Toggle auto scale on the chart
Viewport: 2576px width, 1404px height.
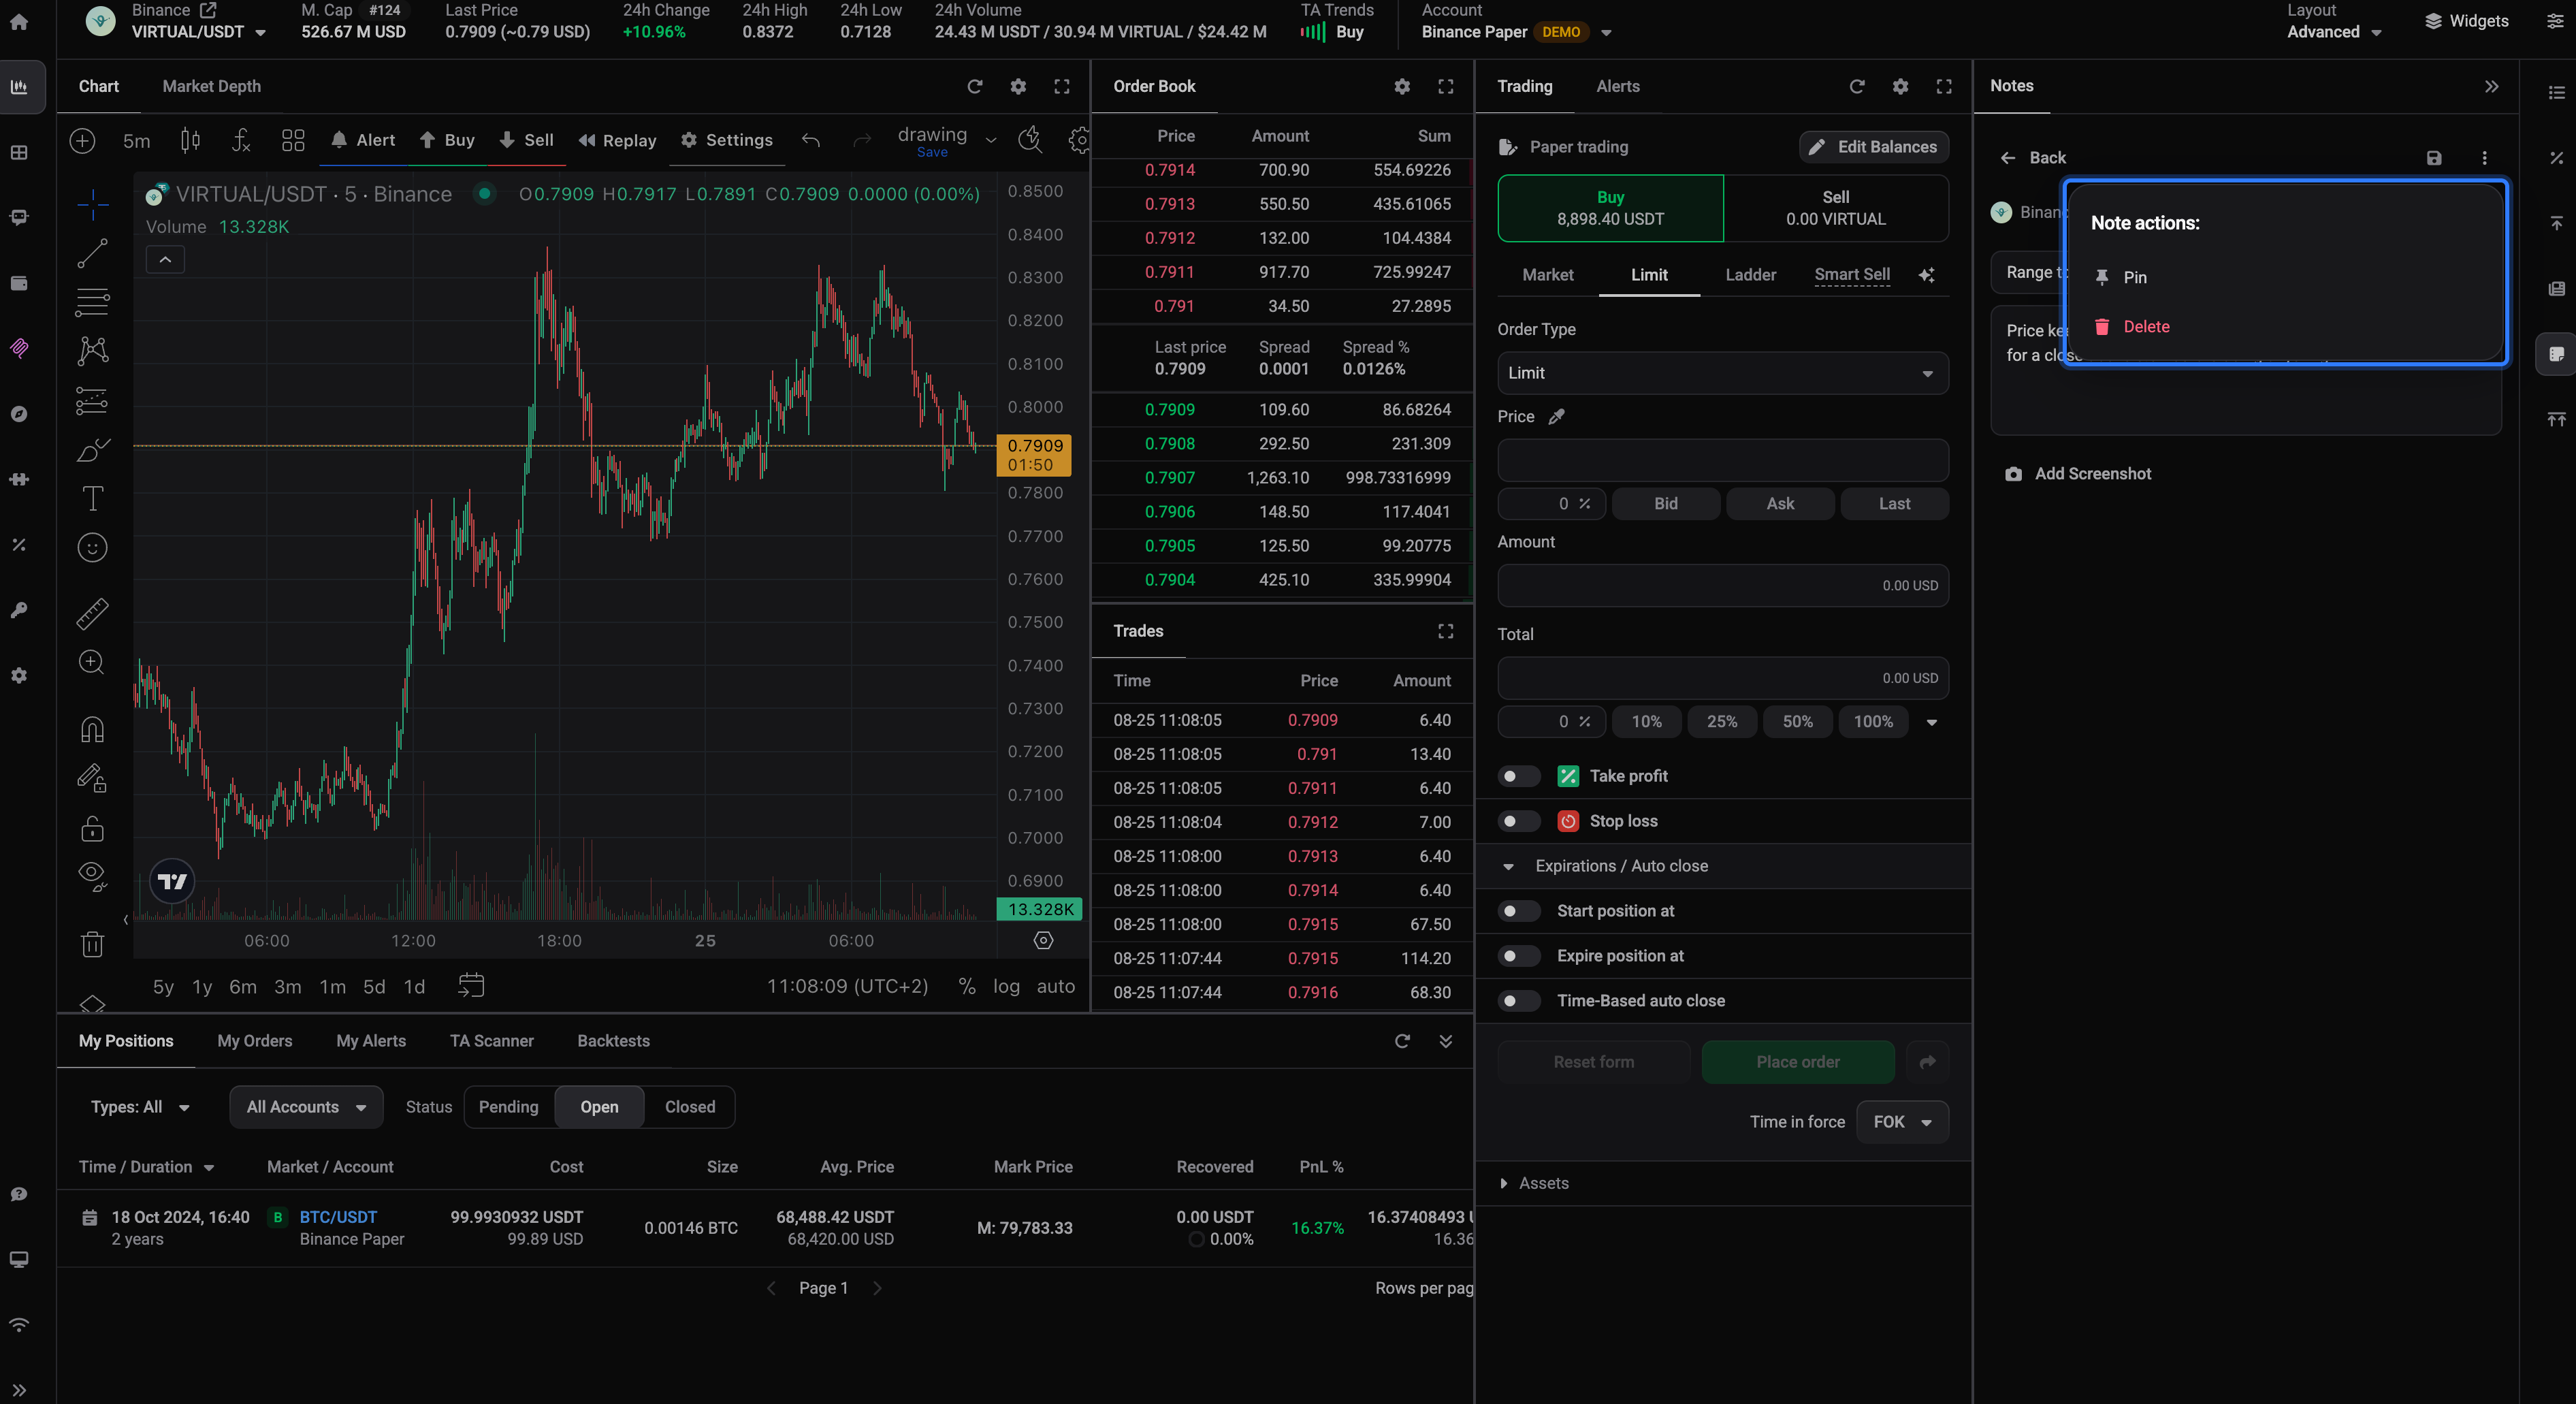tap(1056, 986)
